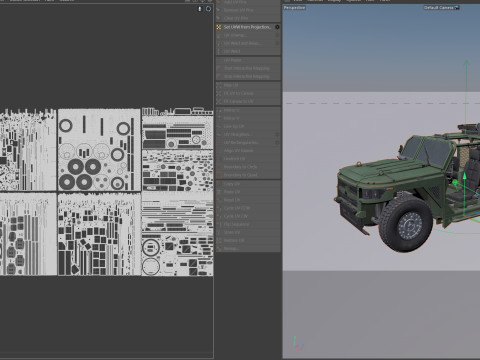Choose Store UV menu entry

point(248,232)
